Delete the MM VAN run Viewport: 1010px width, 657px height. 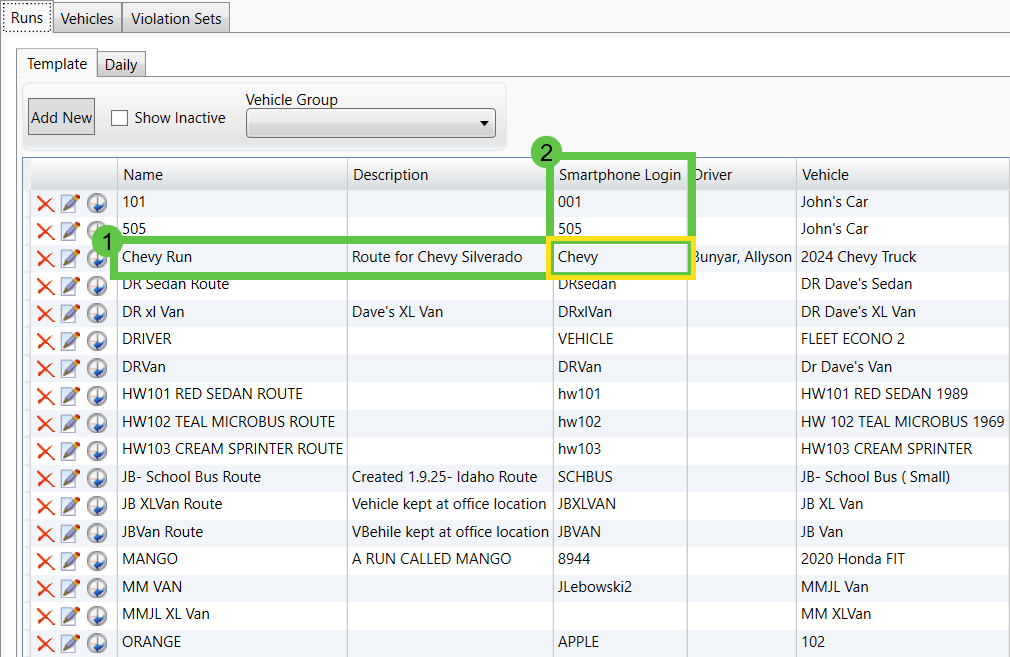pyautogui.click(x=45, y=588)
